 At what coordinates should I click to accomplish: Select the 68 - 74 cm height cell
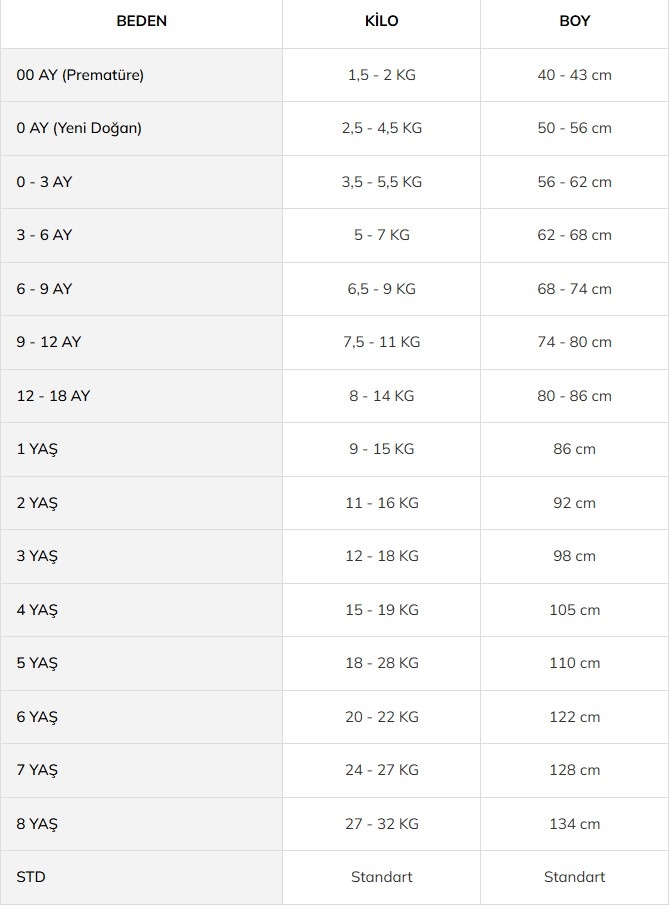tap(574, 288)
